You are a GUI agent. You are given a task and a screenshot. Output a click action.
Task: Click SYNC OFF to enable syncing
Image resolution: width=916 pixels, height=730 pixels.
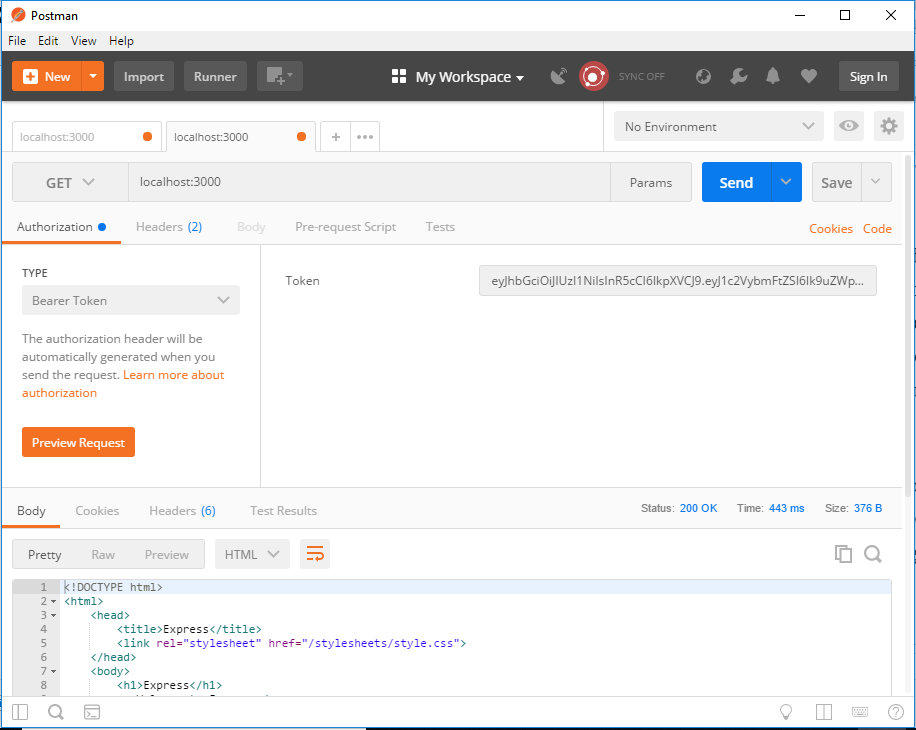click(641, 76)
